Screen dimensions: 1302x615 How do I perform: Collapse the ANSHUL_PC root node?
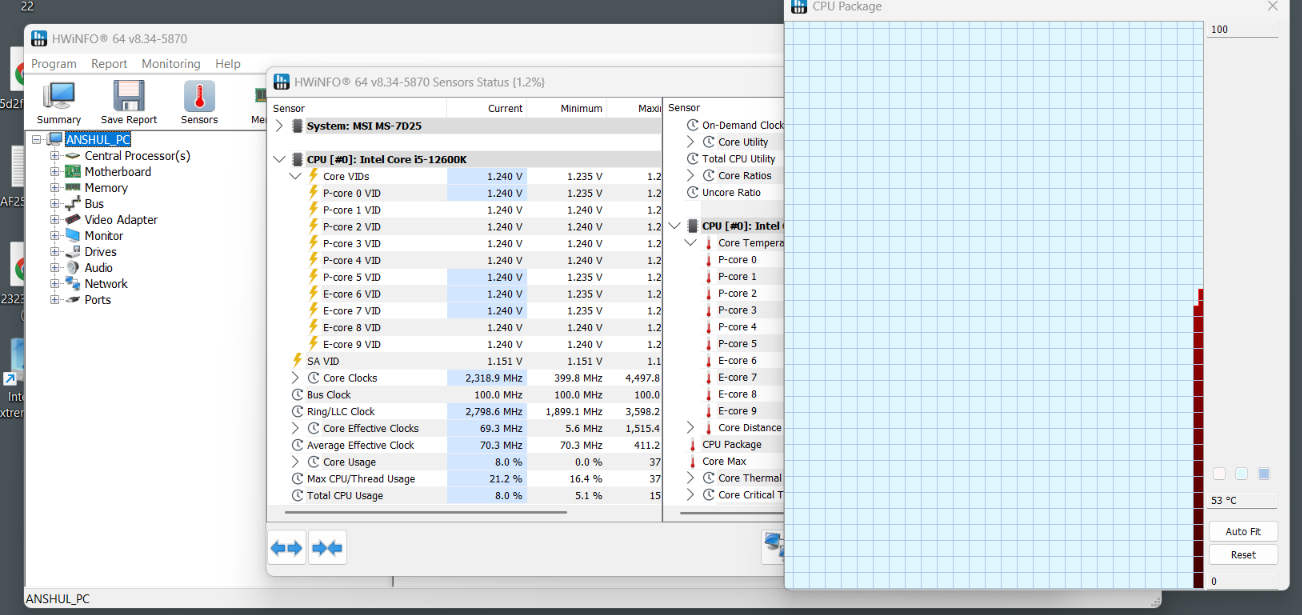pos(37,140)
